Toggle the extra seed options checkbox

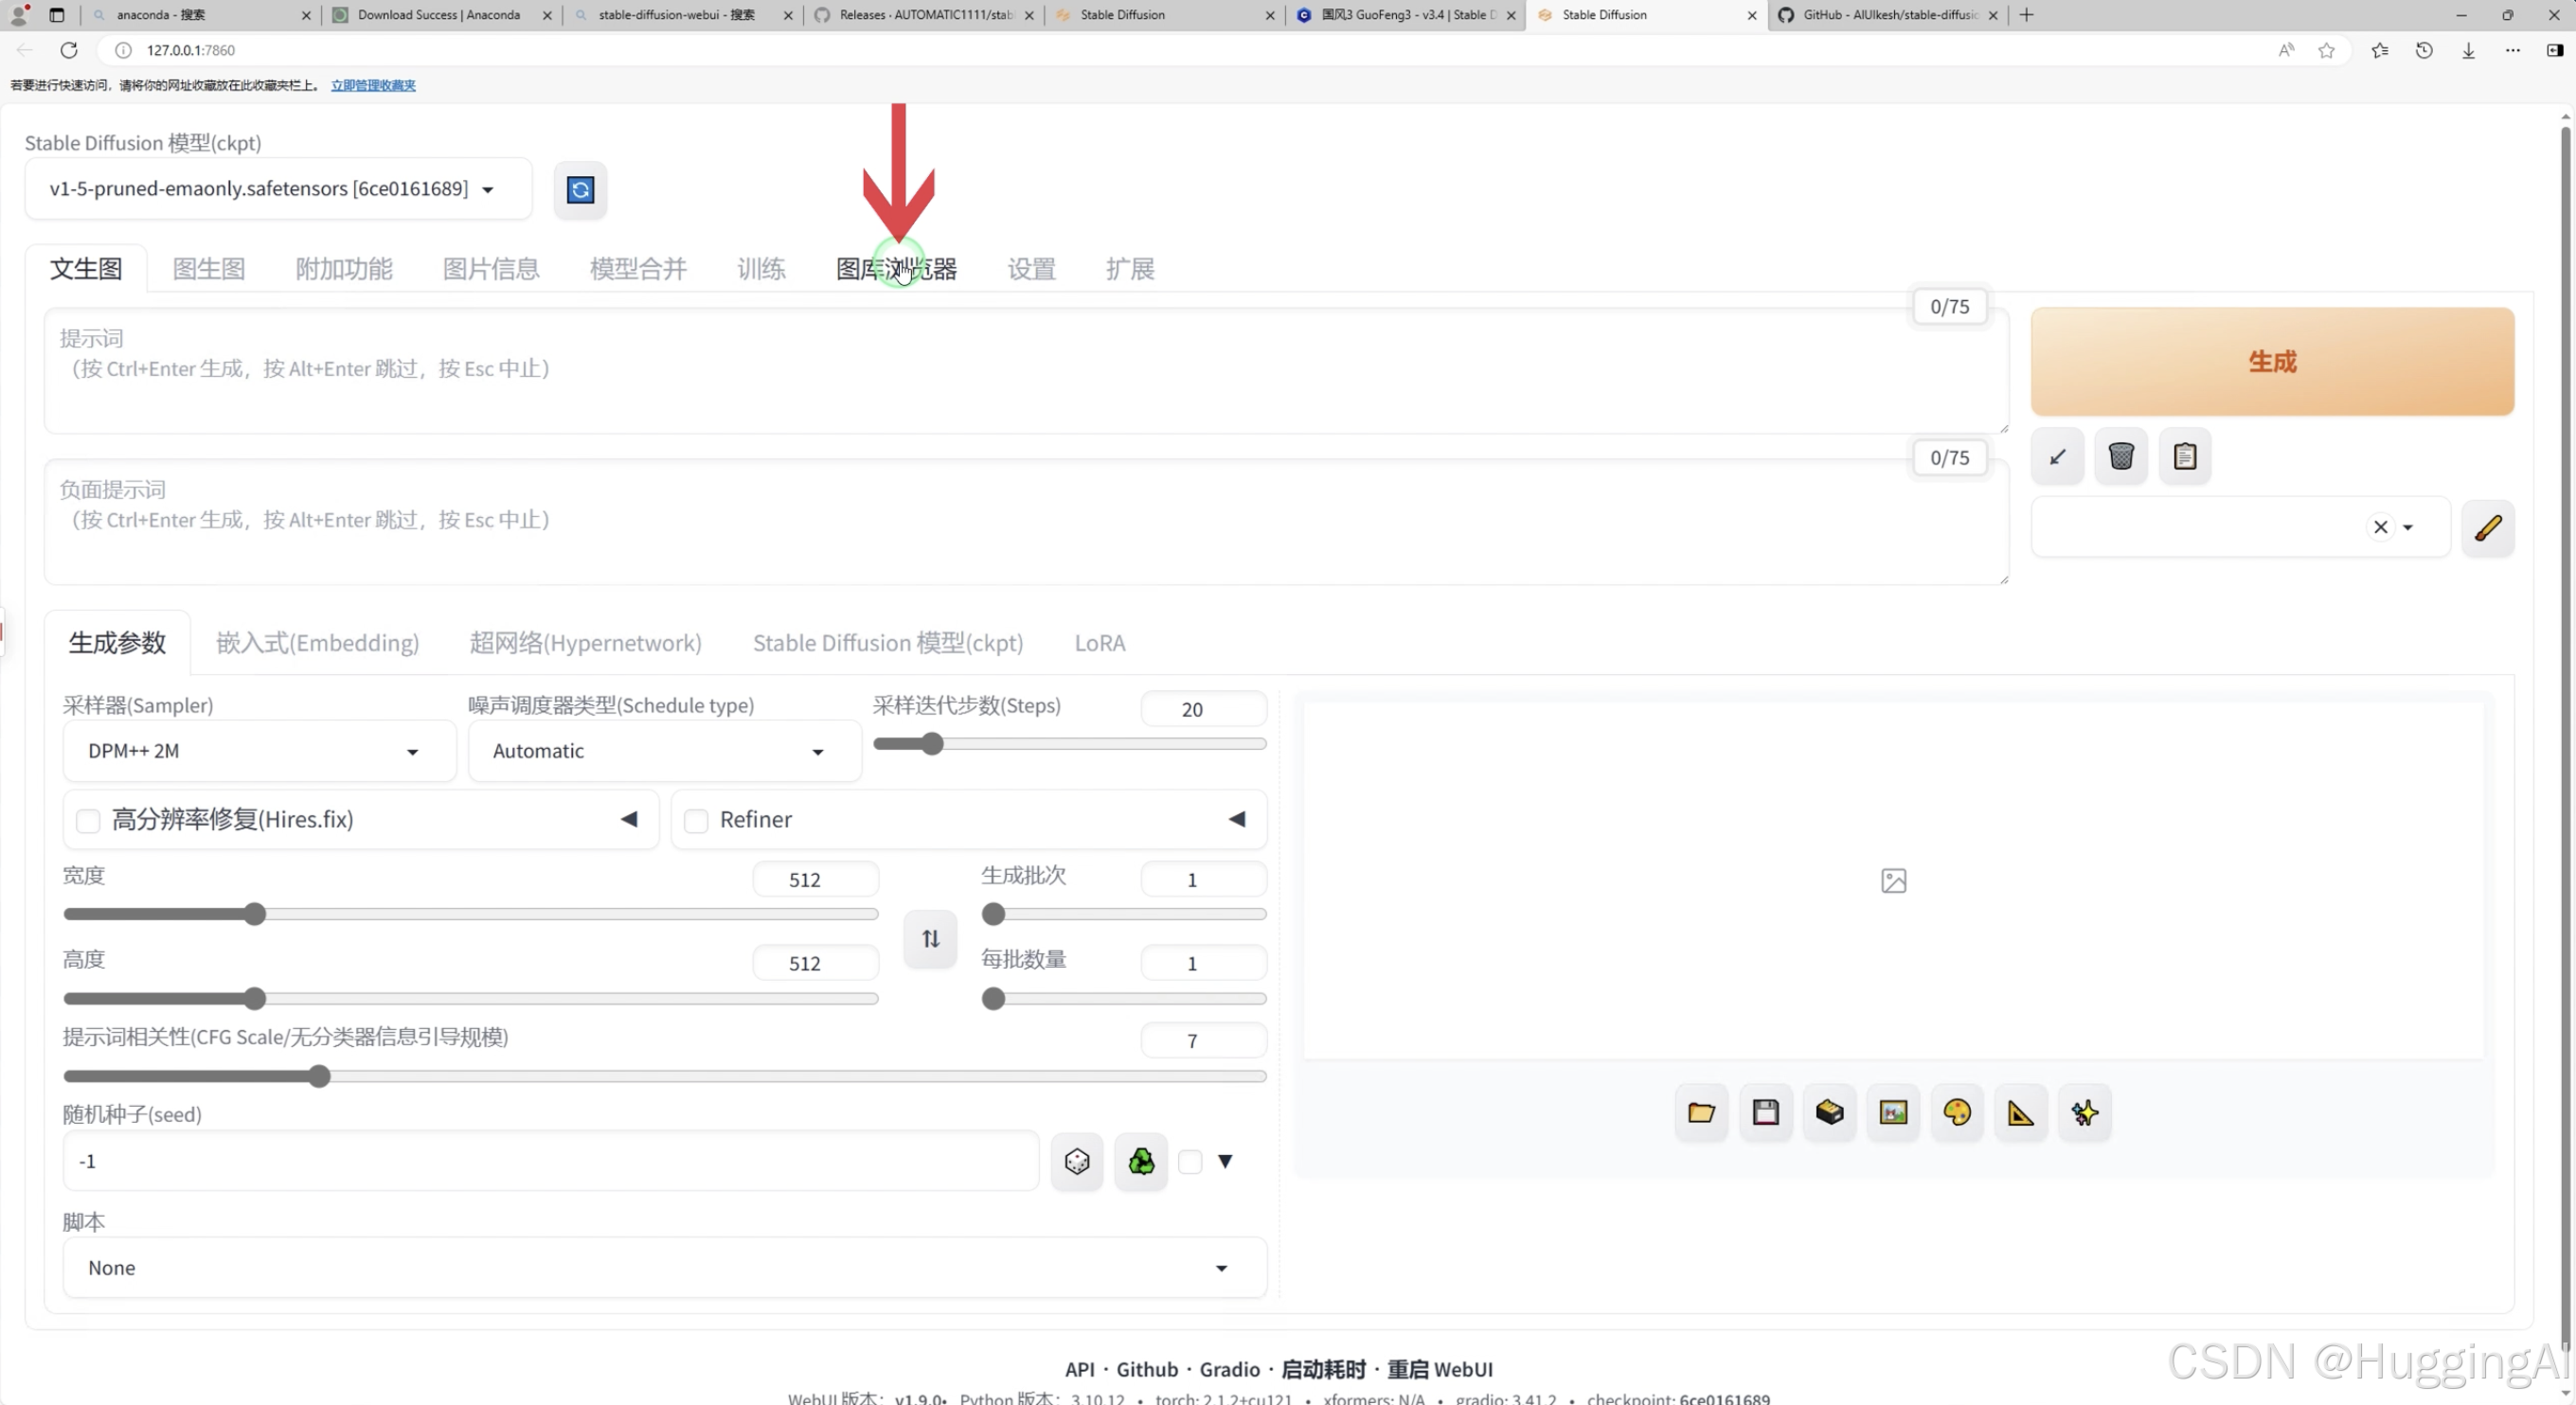(1189, 1161)
